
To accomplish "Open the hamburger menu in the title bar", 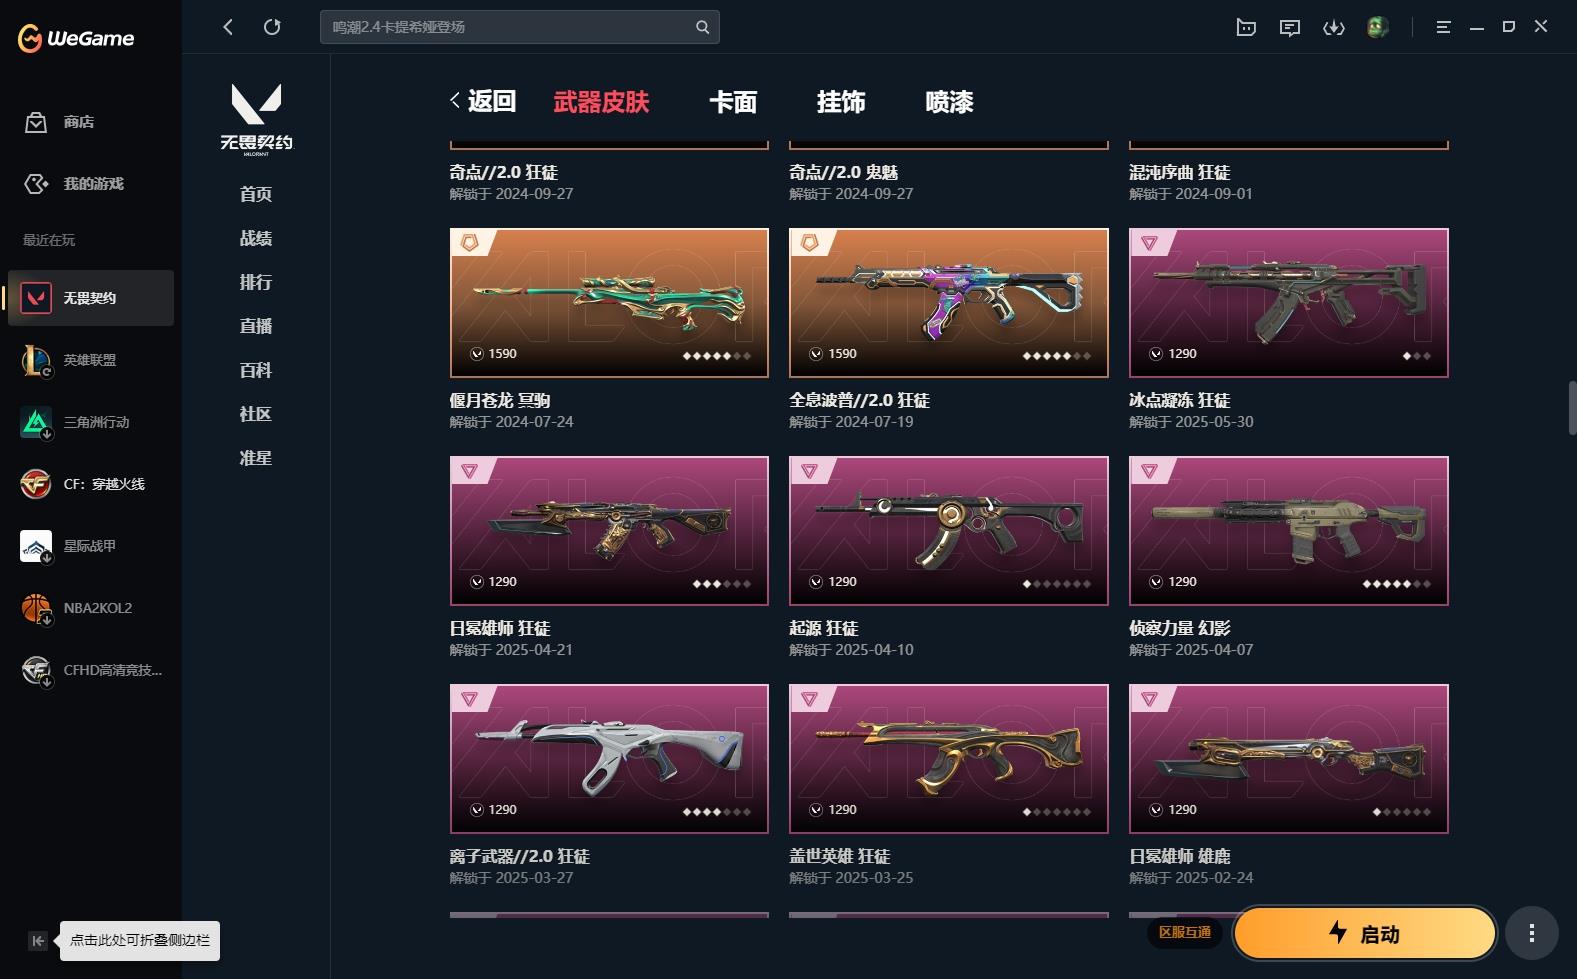I will [1443, 27].
